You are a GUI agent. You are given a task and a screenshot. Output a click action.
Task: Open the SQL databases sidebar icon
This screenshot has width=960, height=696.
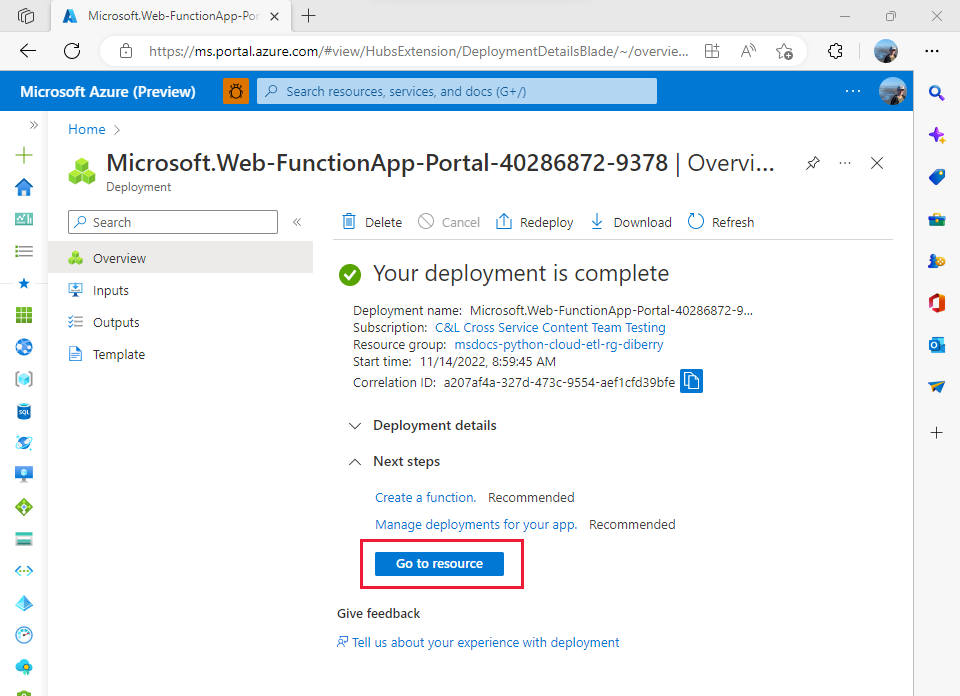pyautogui.click(x=24, y=411)
